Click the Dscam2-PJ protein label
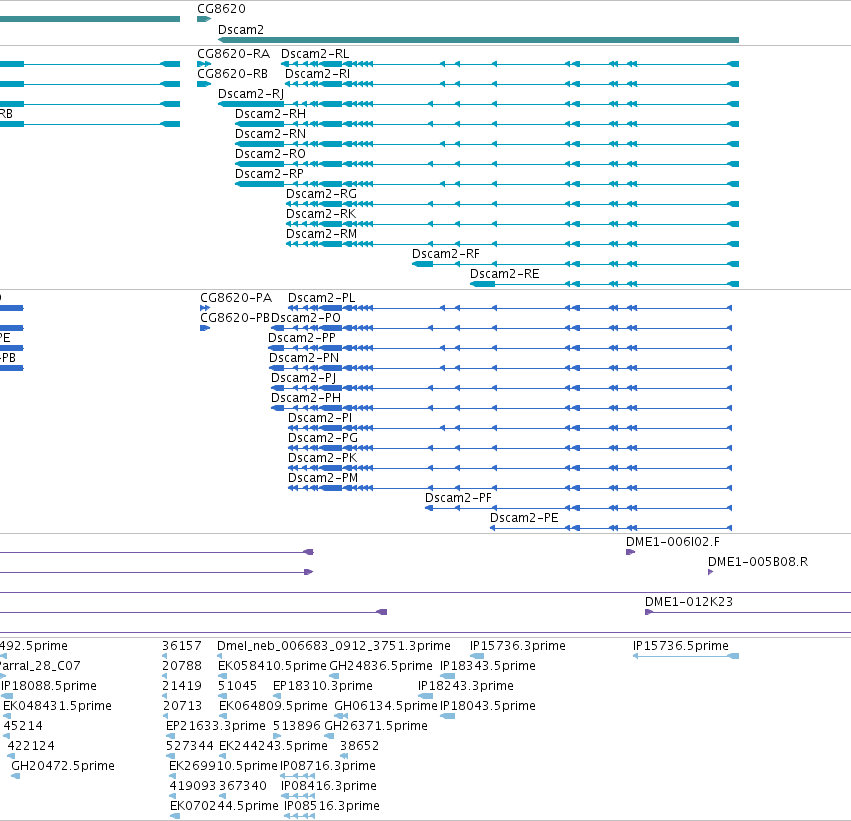 [x=303, y=378]
